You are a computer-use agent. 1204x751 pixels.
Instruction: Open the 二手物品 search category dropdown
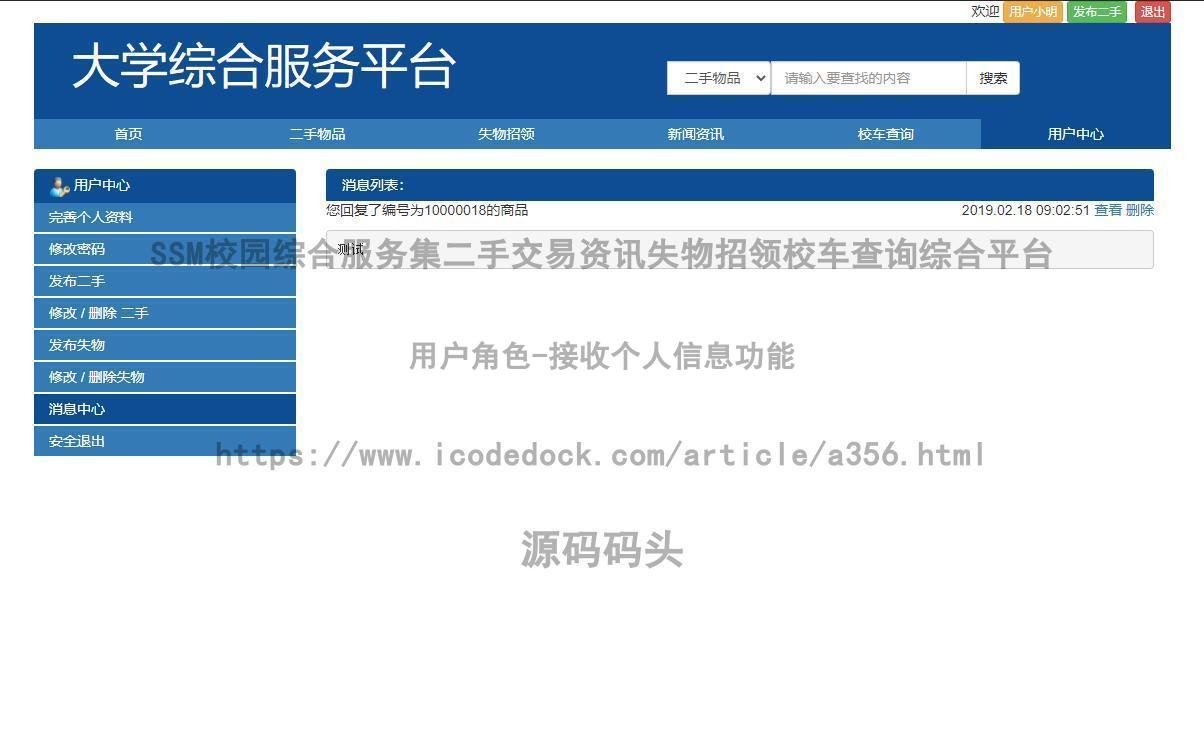(x=718, y=78)
